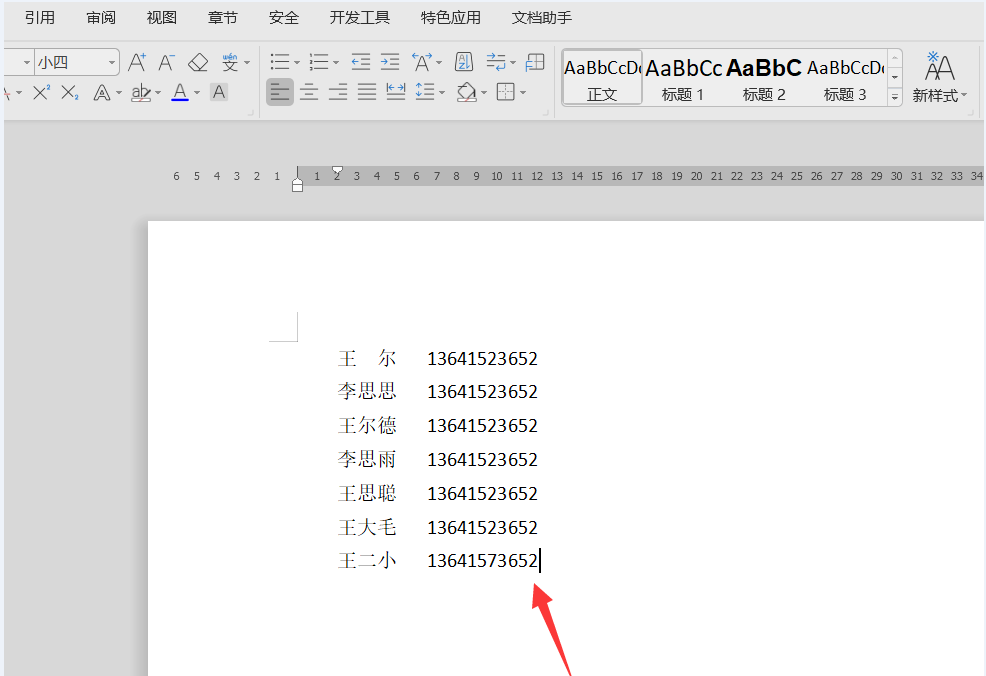The image size is (986, 676).
Task: Increase paragraph indent
Action: pyautogui.click(x=390, y=62)
